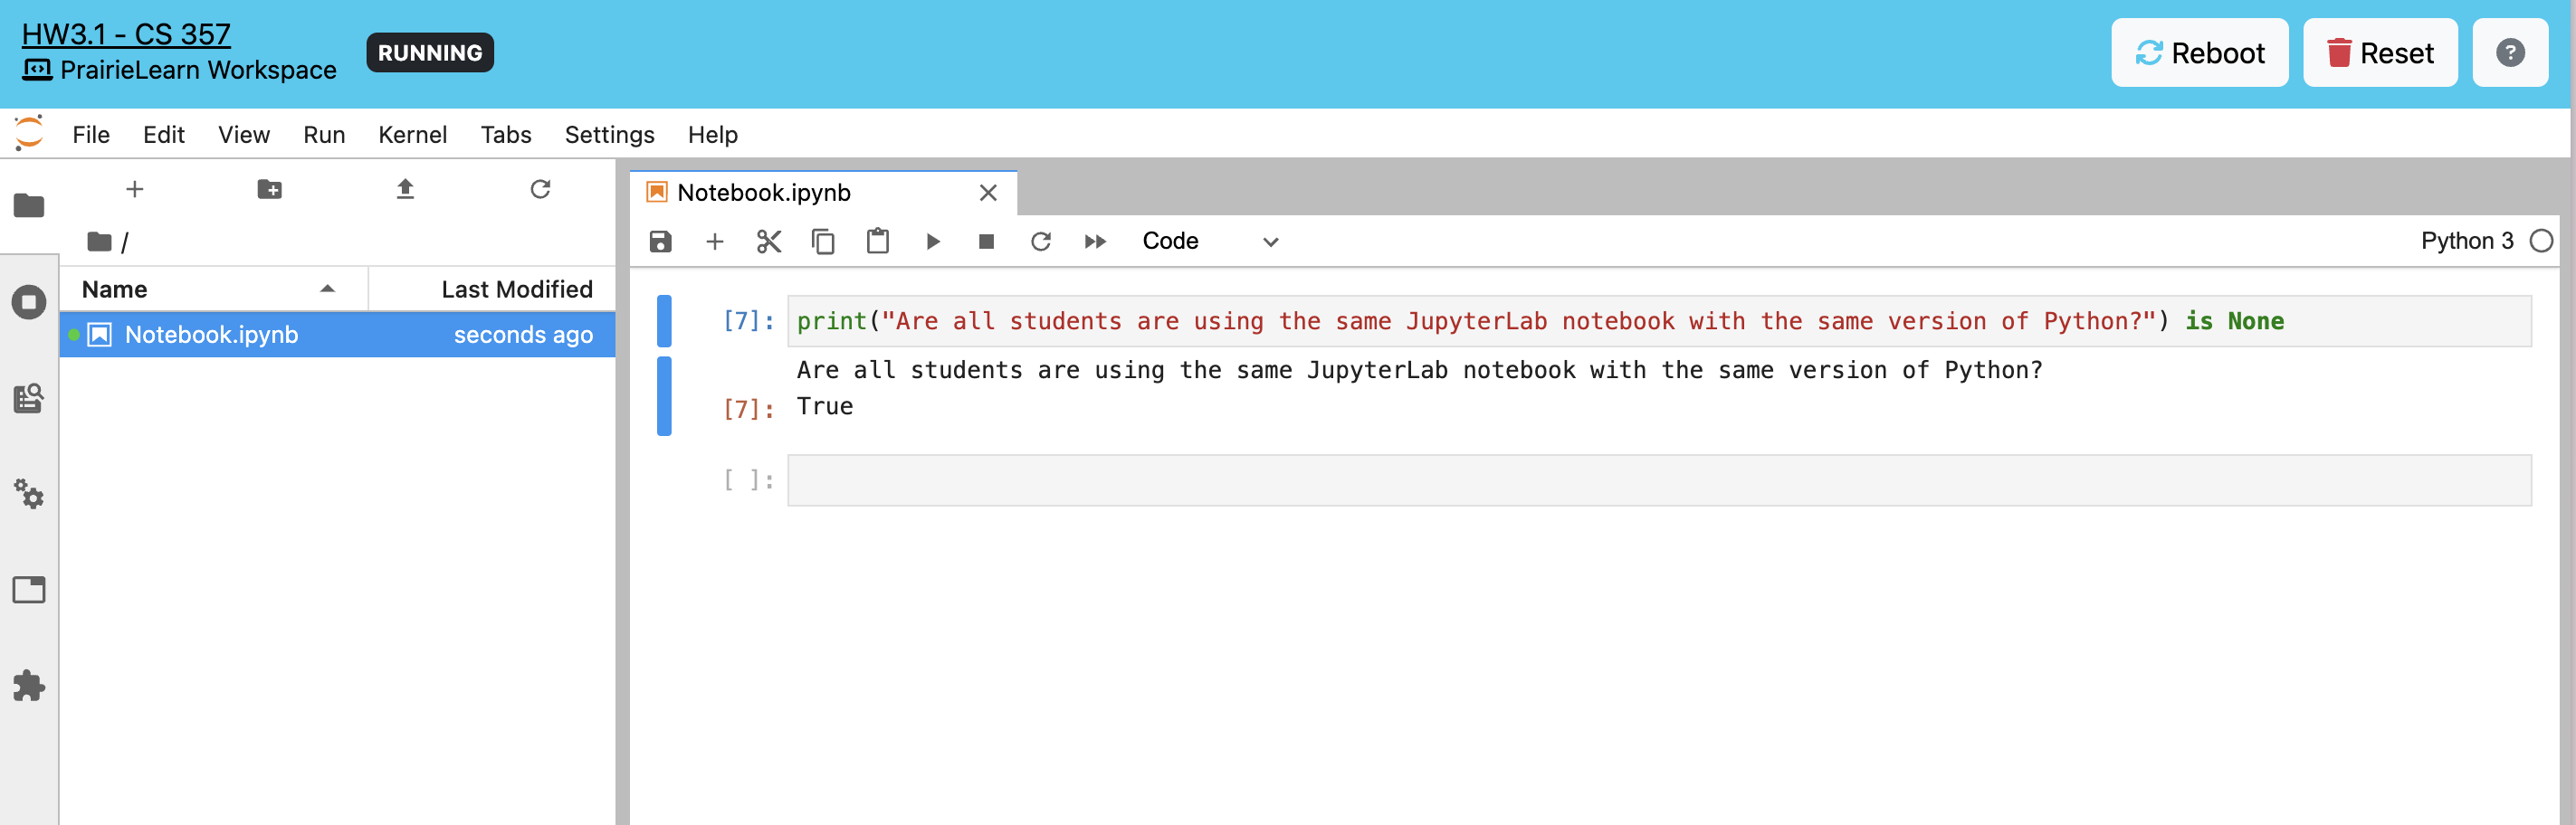Open the Kernel menu
Viewport: 2576px width, 825px height.
[412, 134]
